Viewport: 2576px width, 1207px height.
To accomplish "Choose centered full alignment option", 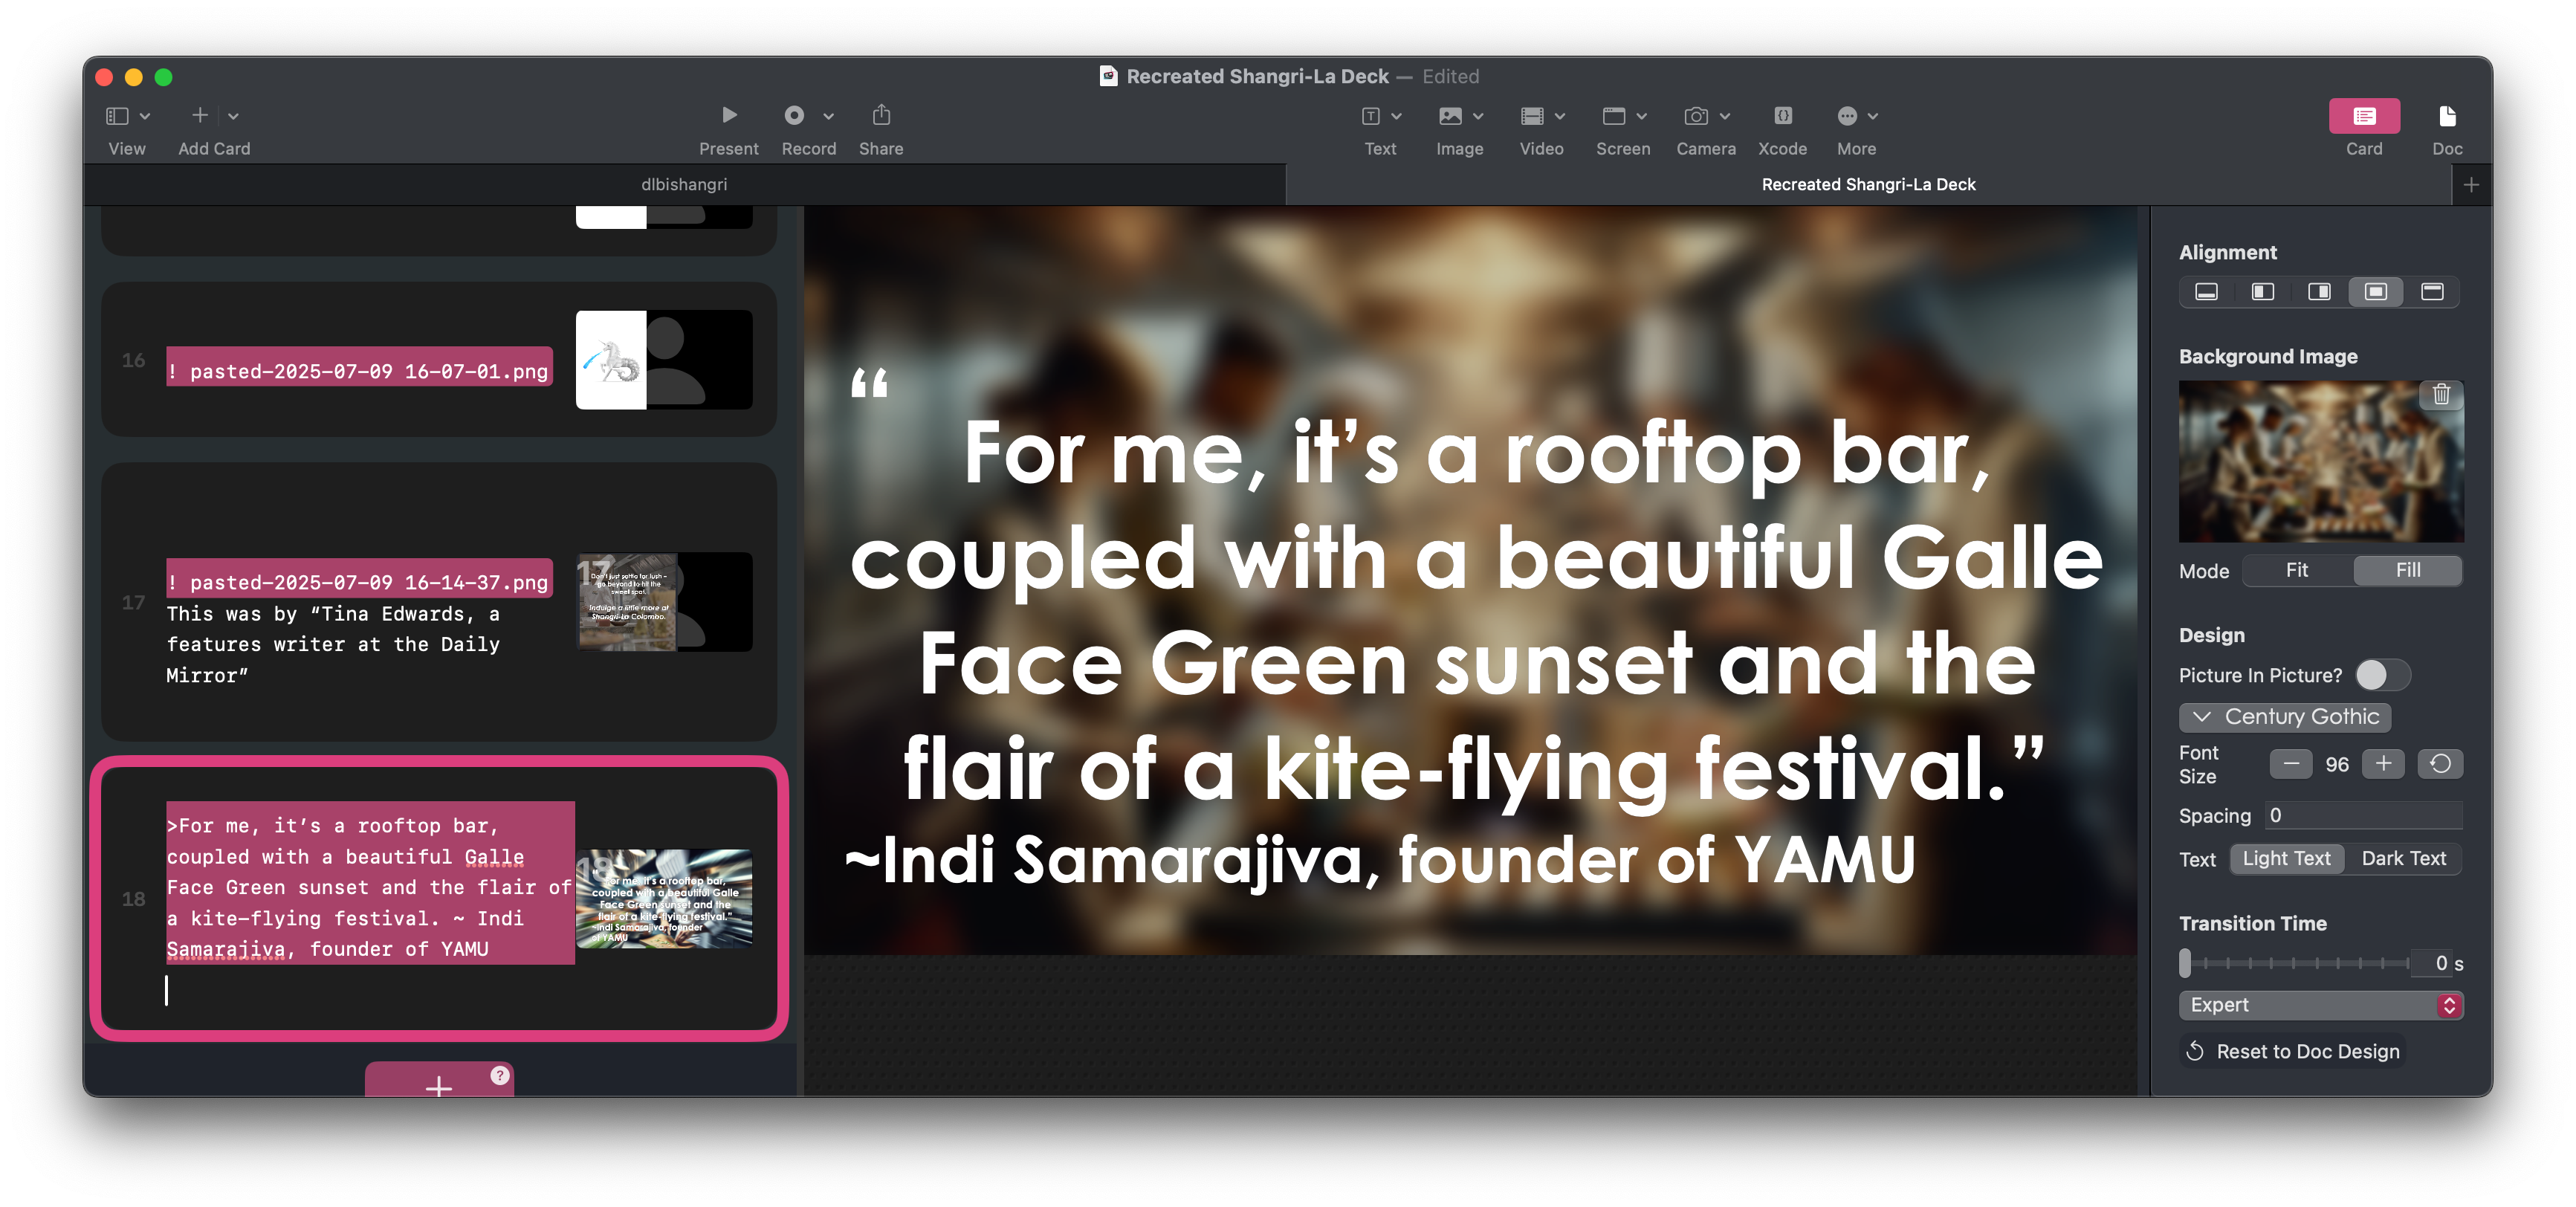I will [x=2376, y=292].
